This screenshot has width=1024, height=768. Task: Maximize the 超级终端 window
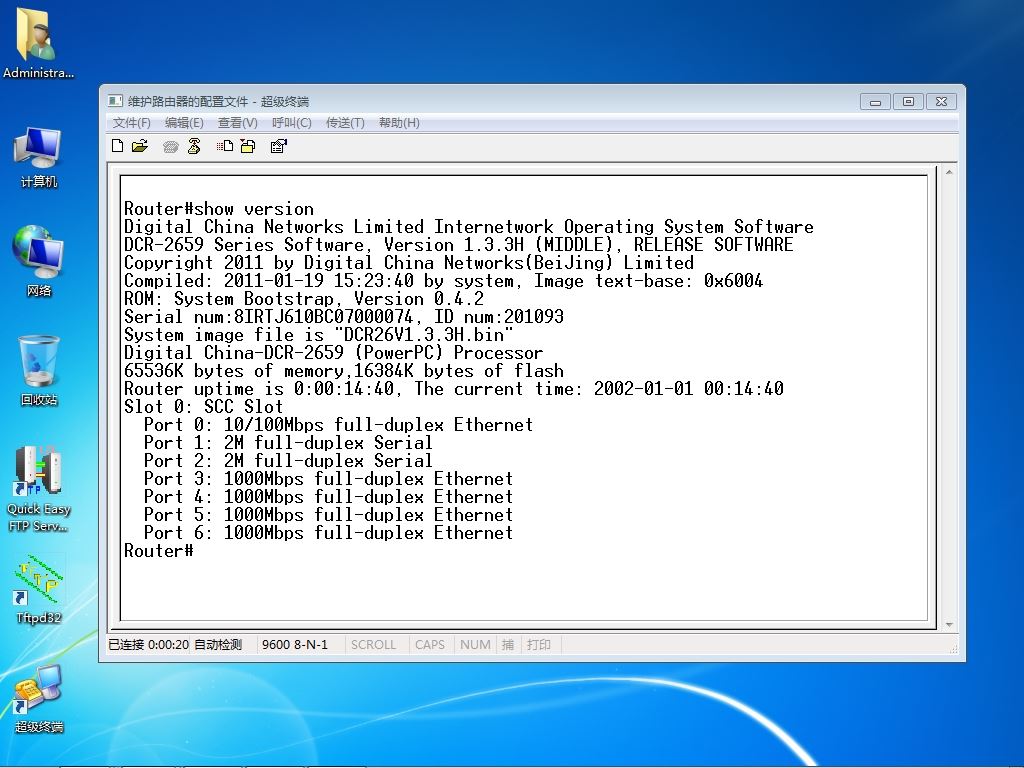(908, 101)
